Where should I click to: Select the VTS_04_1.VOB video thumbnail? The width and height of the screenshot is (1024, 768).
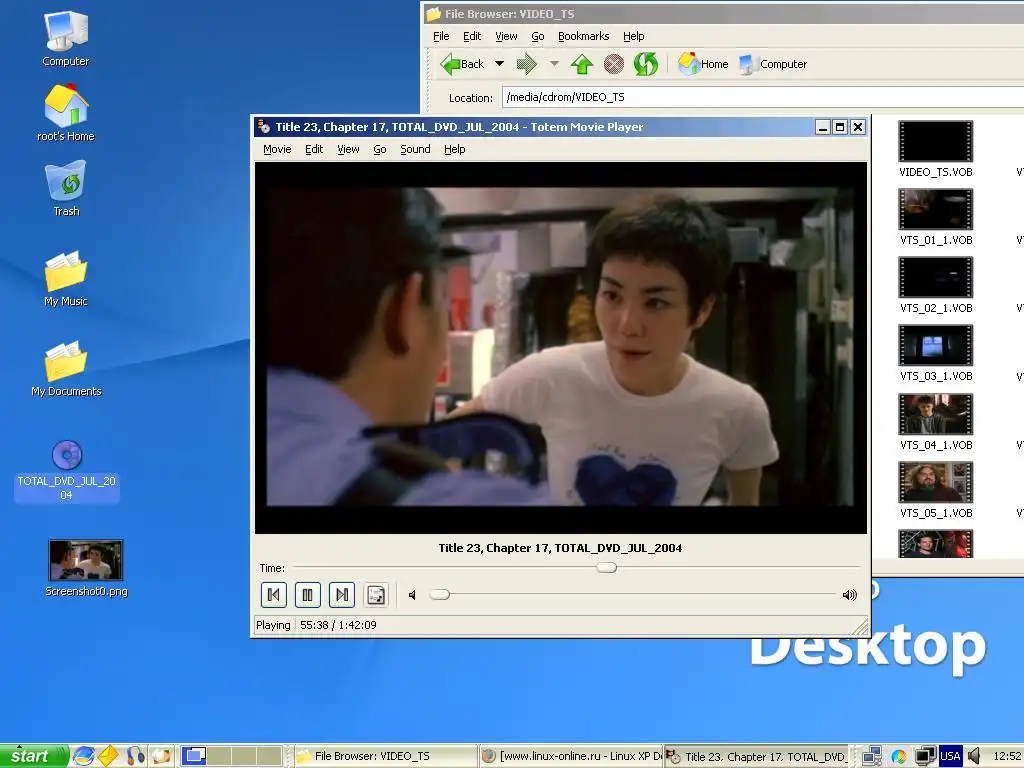click(935, 414)
